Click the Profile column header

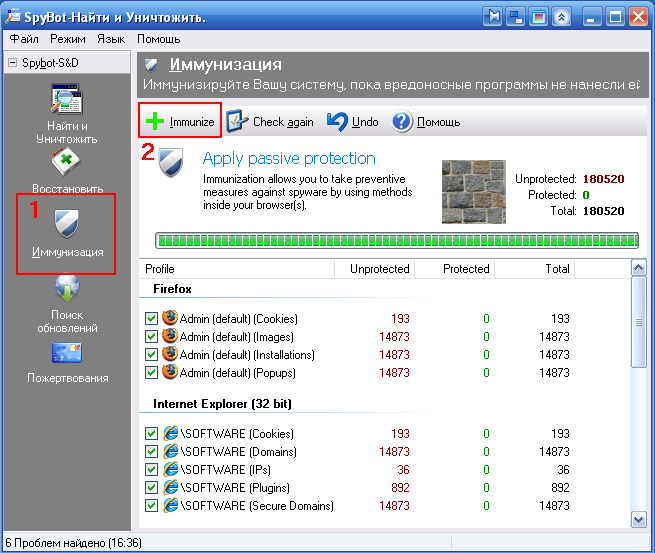(236, 269)
